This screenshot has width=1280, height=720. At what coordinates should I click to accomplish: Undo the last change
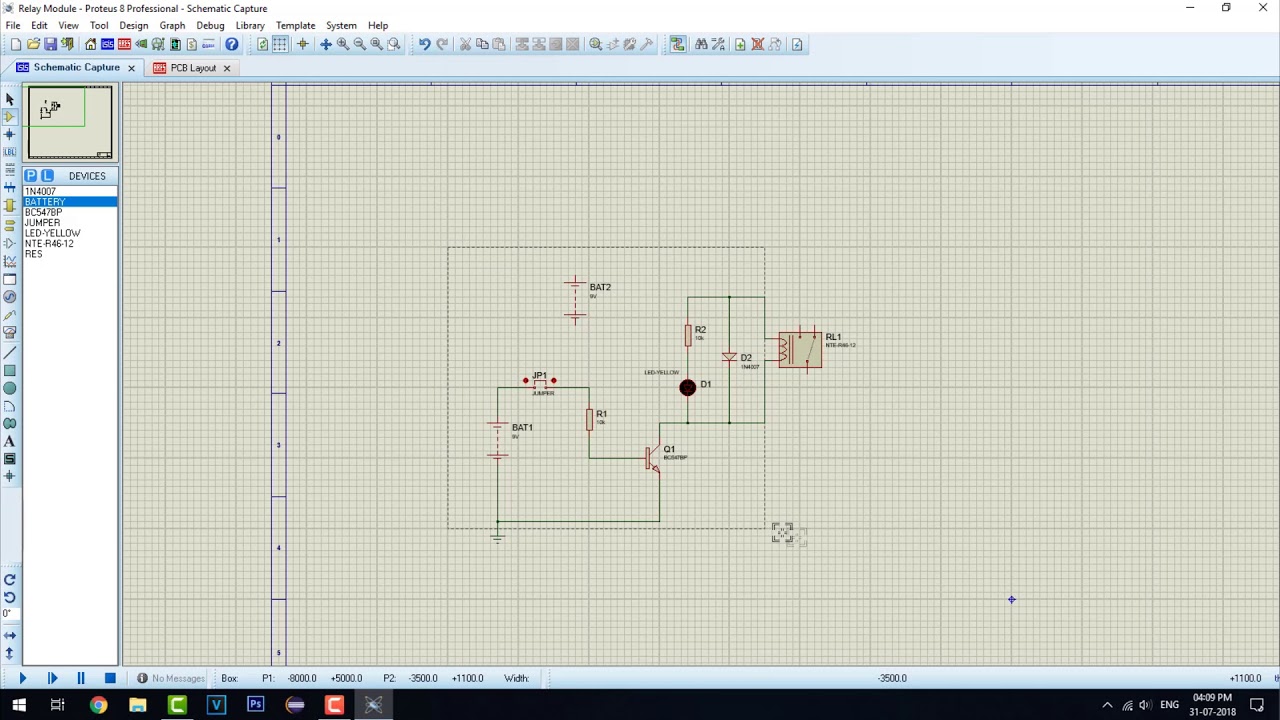click(424, 44)
